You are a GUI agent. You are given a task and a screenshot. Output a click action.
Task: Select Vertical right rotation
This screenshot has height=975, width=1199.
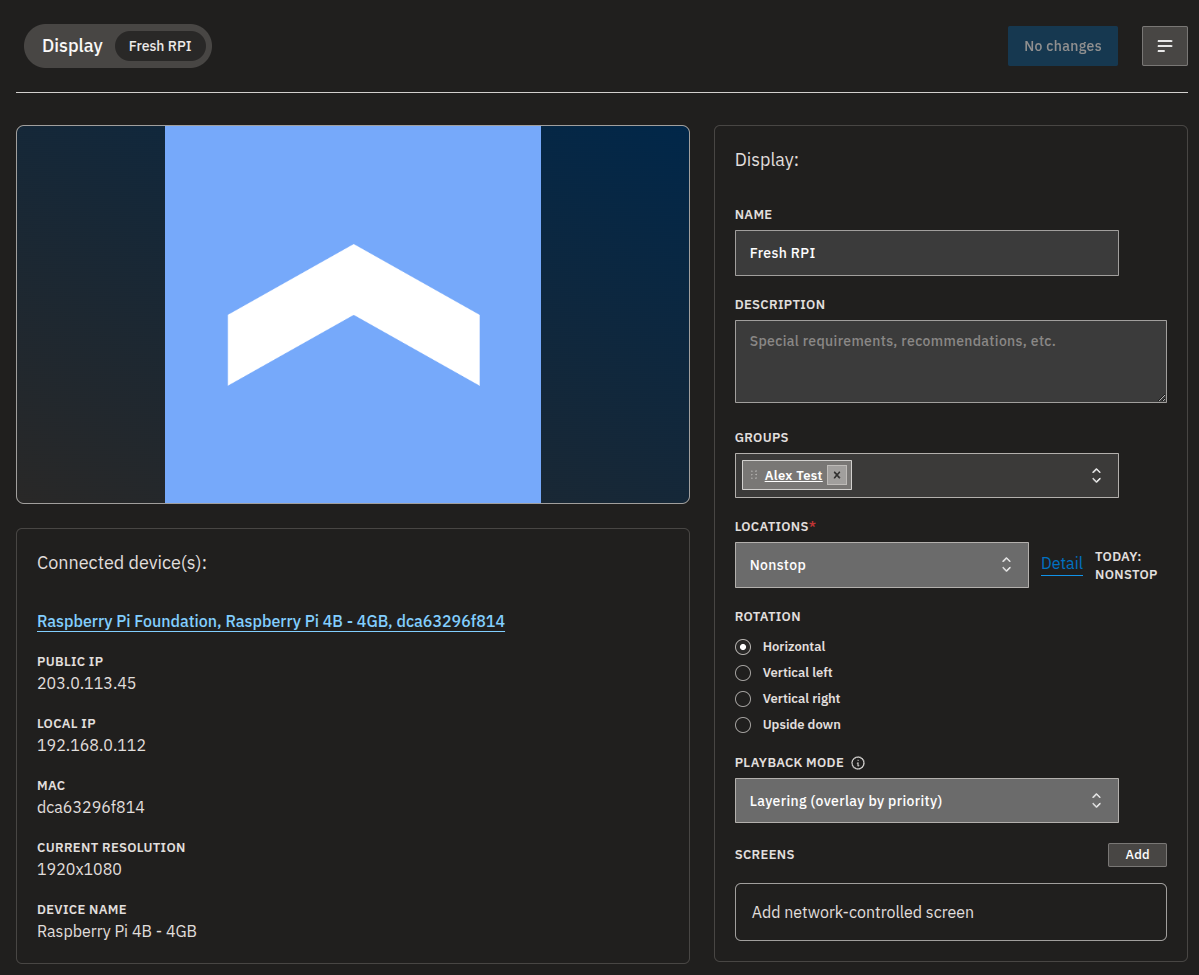[743, 699]
